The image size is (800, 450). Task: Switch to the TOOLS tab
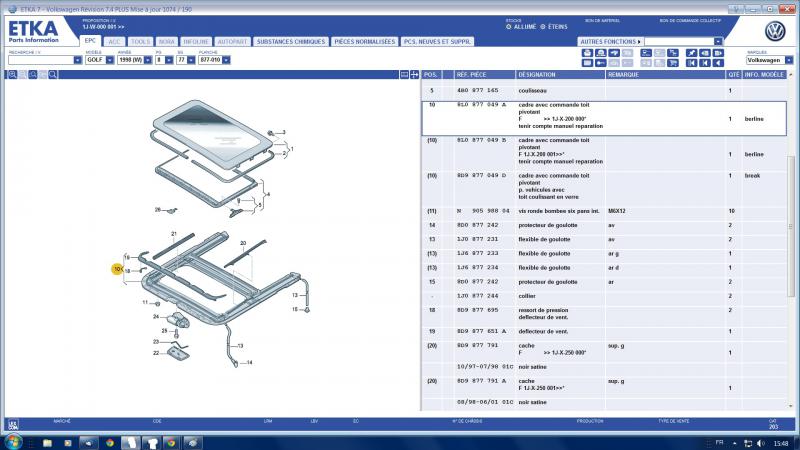coord(140,41)
